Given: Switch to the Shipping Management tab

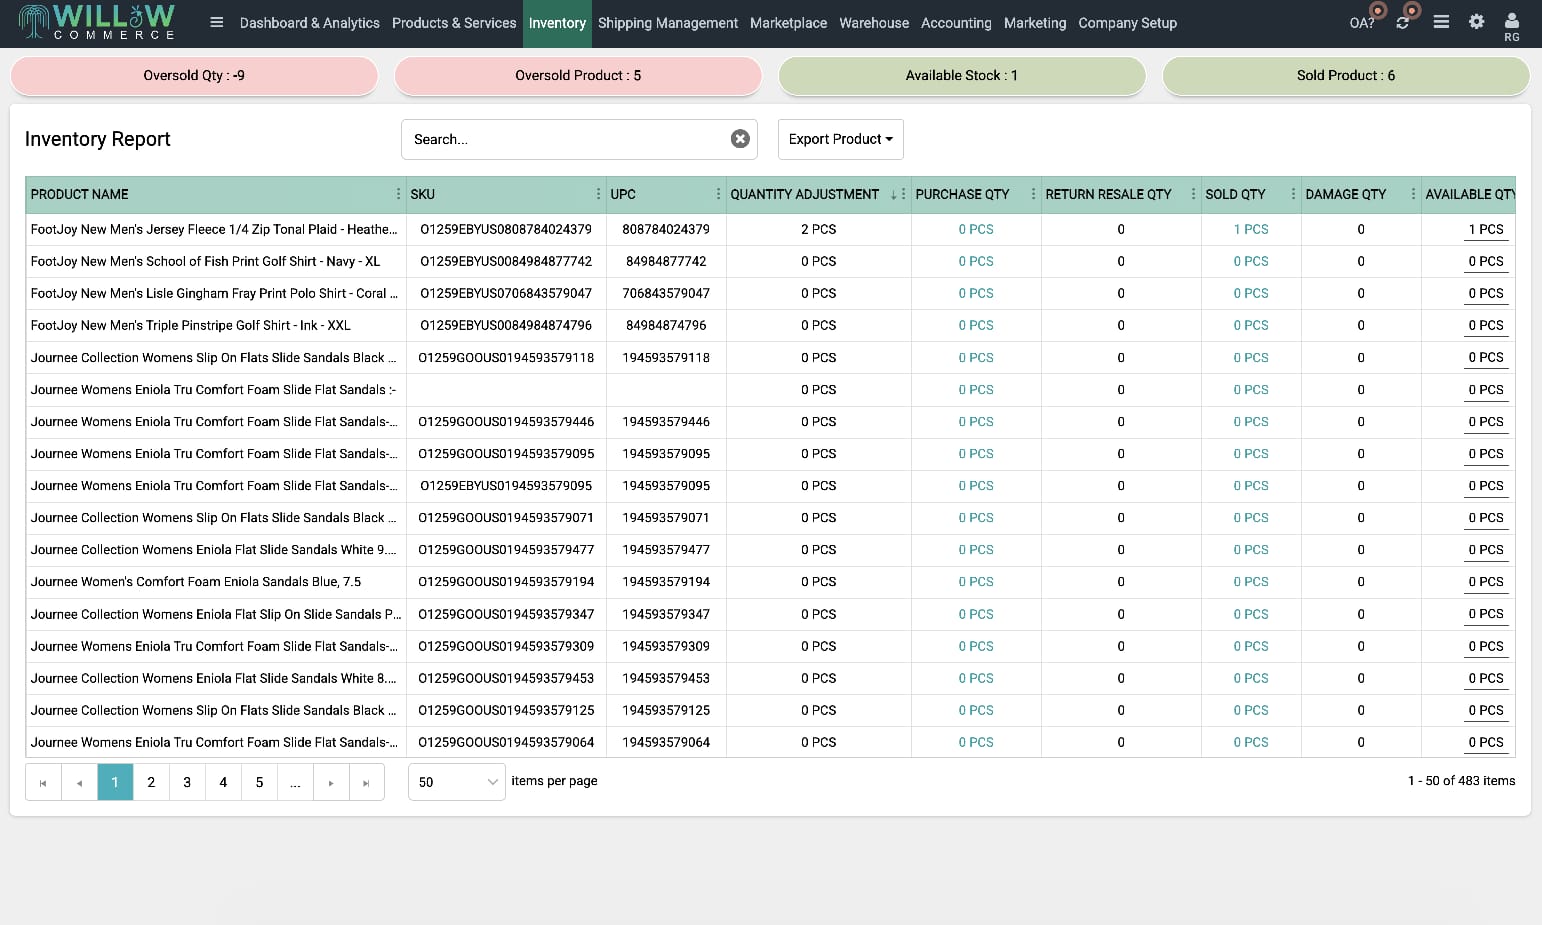Looking at the screenshot, I should [x=667, y=23].
